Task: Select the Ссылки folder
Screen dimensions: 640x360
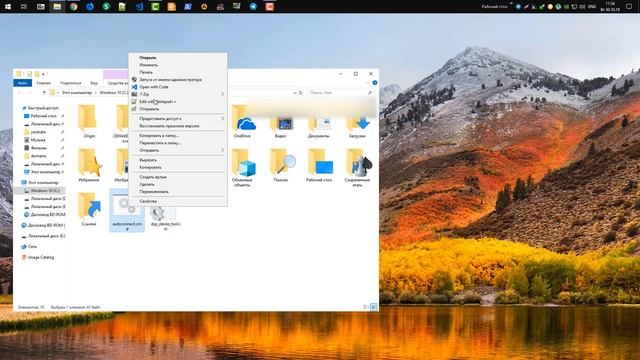Action: point(89,209)
